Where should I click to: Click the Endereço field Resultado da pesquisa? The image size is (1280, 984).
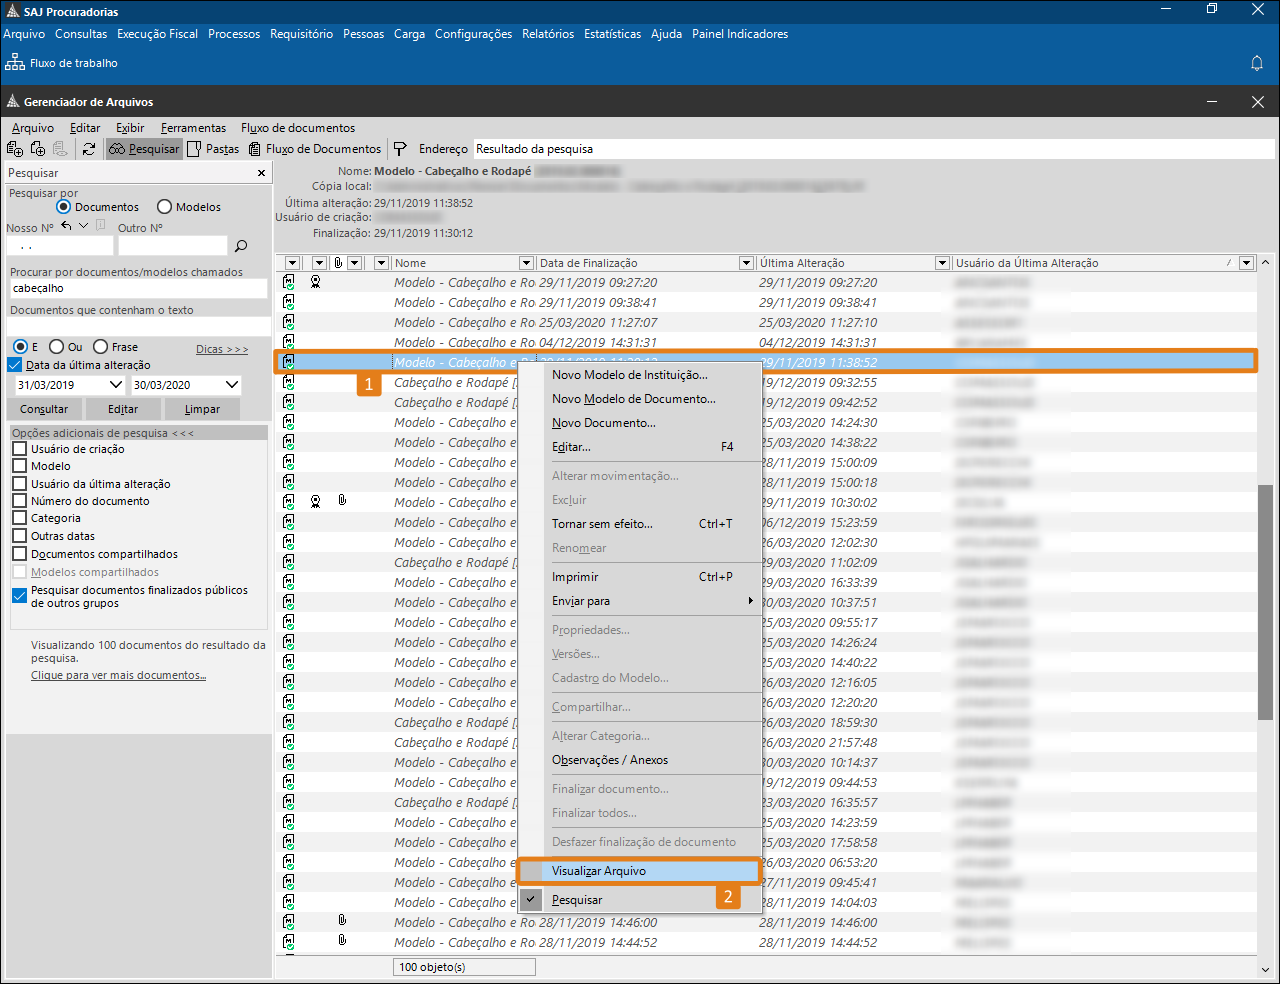click(873, 149)
